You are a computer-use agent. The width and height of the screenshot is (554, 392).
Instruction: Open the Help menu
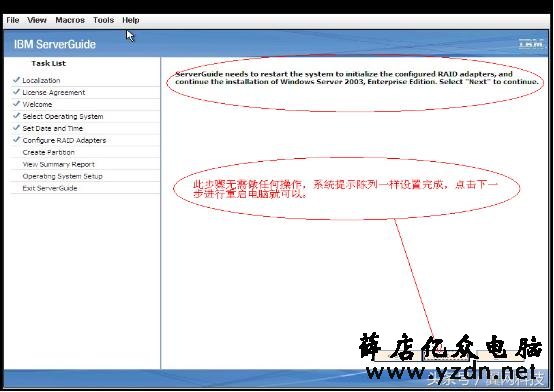[x=131, y=20]
